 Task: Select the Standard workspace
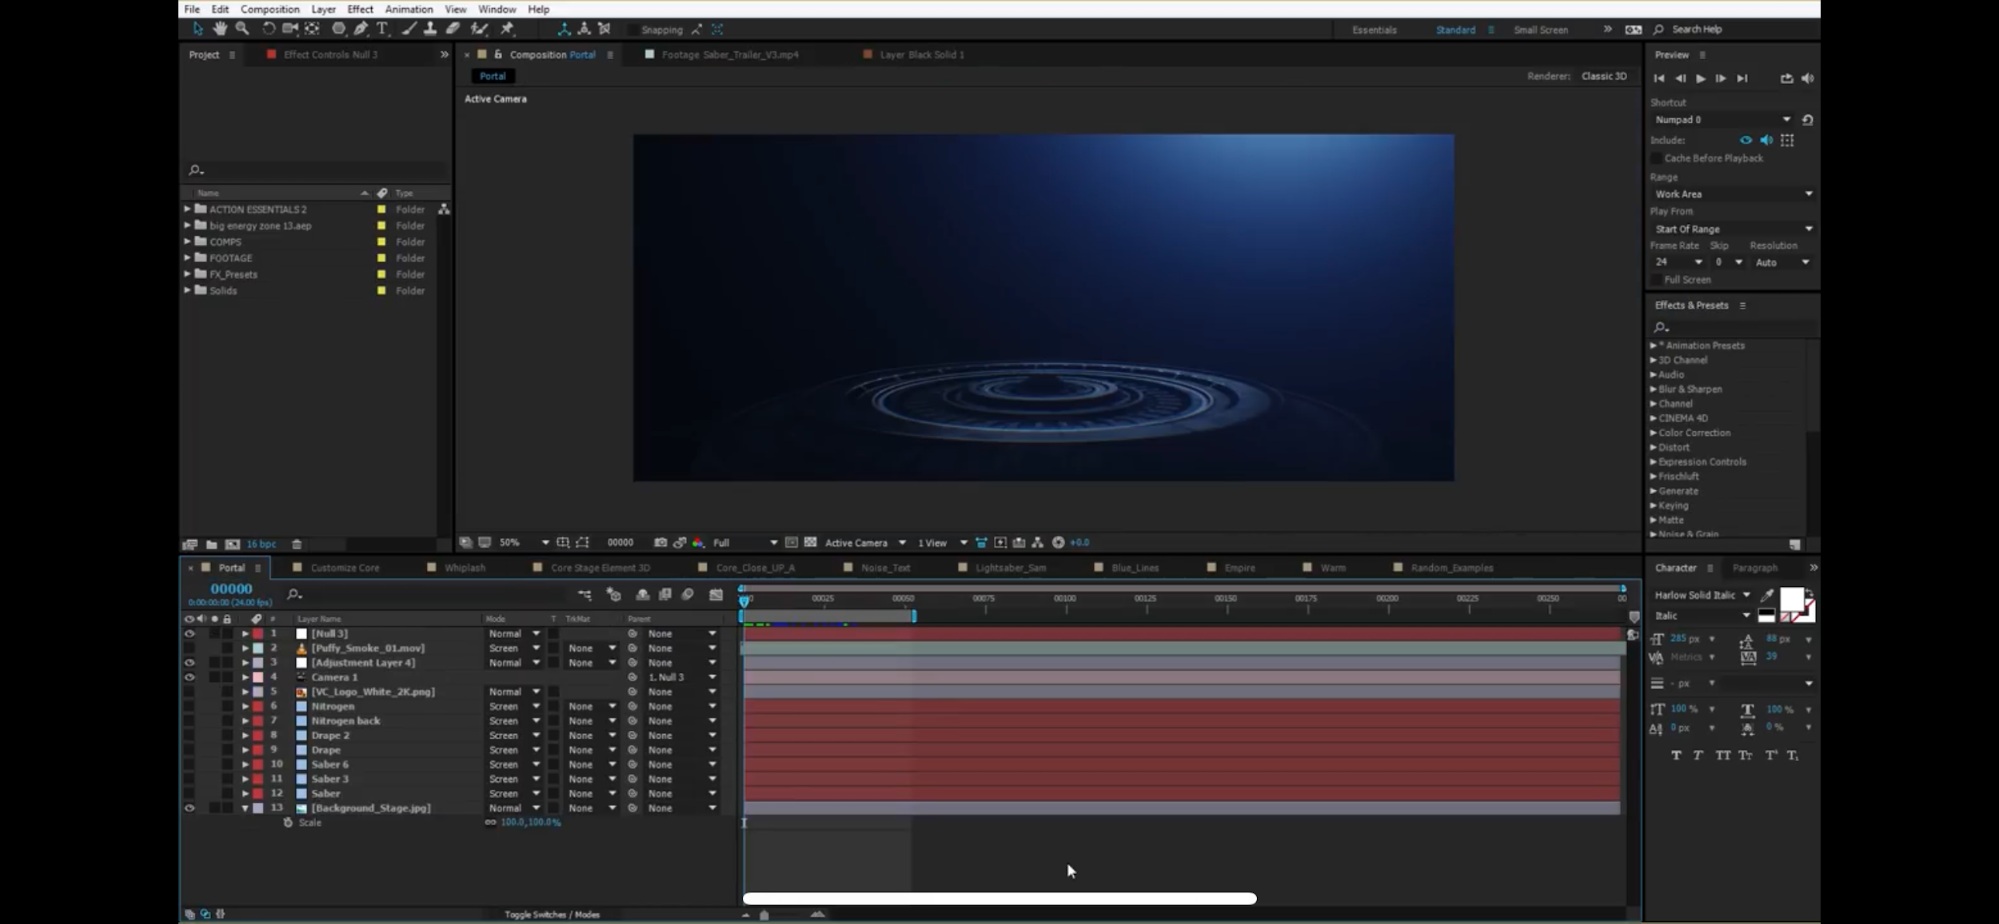point(1455,30)
